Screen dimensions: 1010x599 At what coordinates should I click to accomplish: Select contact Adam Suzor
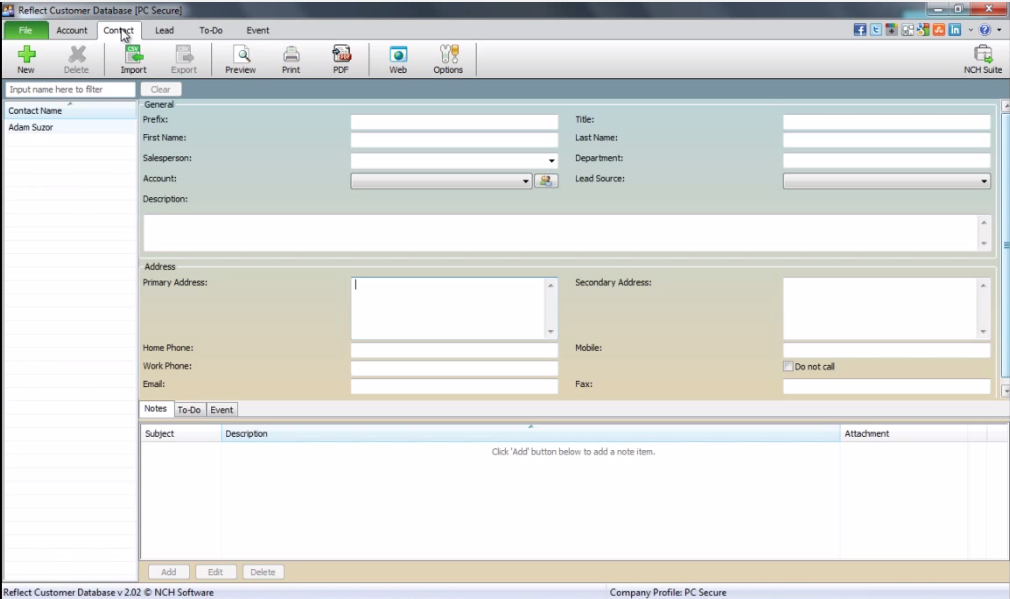[70, 128]
